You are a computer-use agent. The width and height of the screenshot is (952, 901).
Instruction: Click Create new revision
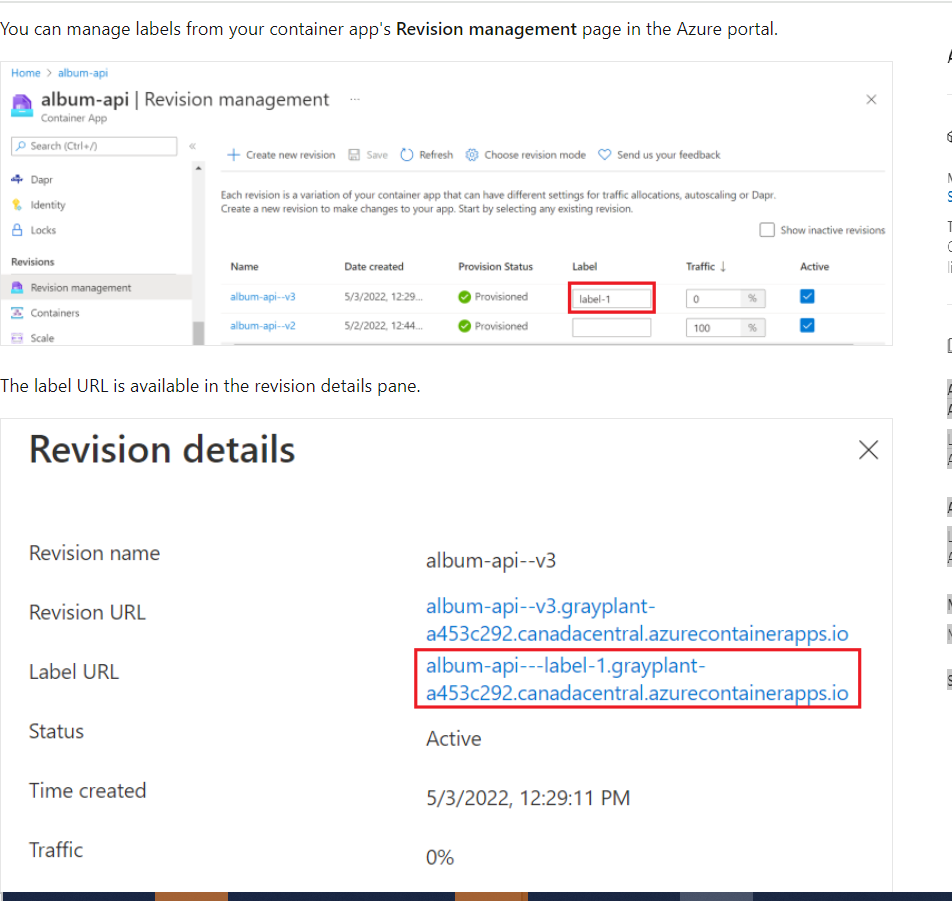pos(281,154)
